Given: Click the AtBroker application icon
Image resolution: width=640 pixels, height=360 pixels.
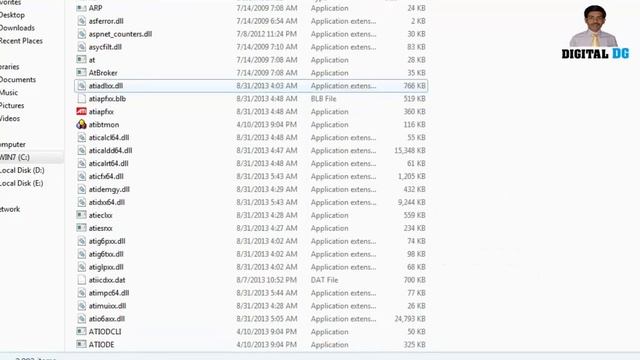Looking at the screenshot, I should point(81,73).
